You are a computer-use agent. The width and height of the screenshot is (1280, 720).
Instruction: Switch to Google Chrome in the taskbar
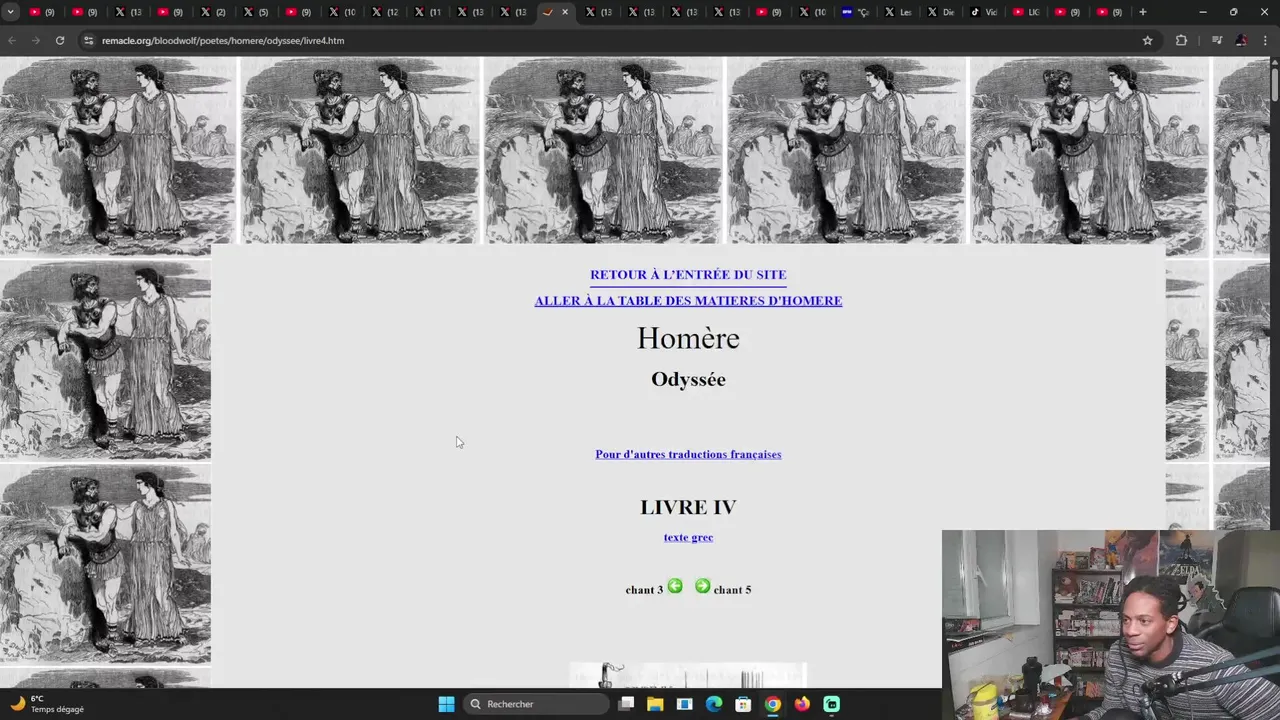tap(773, 704)
